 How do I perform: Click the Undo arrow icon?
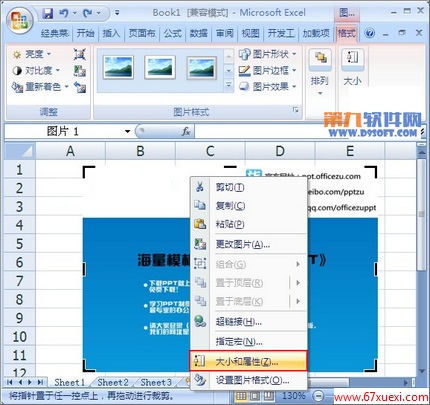coord(64,13)
